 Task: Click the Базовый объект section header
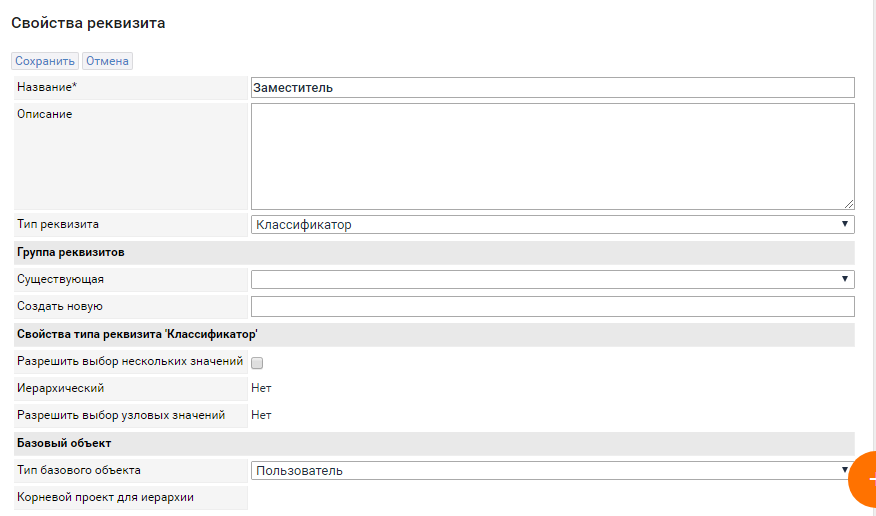click(x=64, y=442)
